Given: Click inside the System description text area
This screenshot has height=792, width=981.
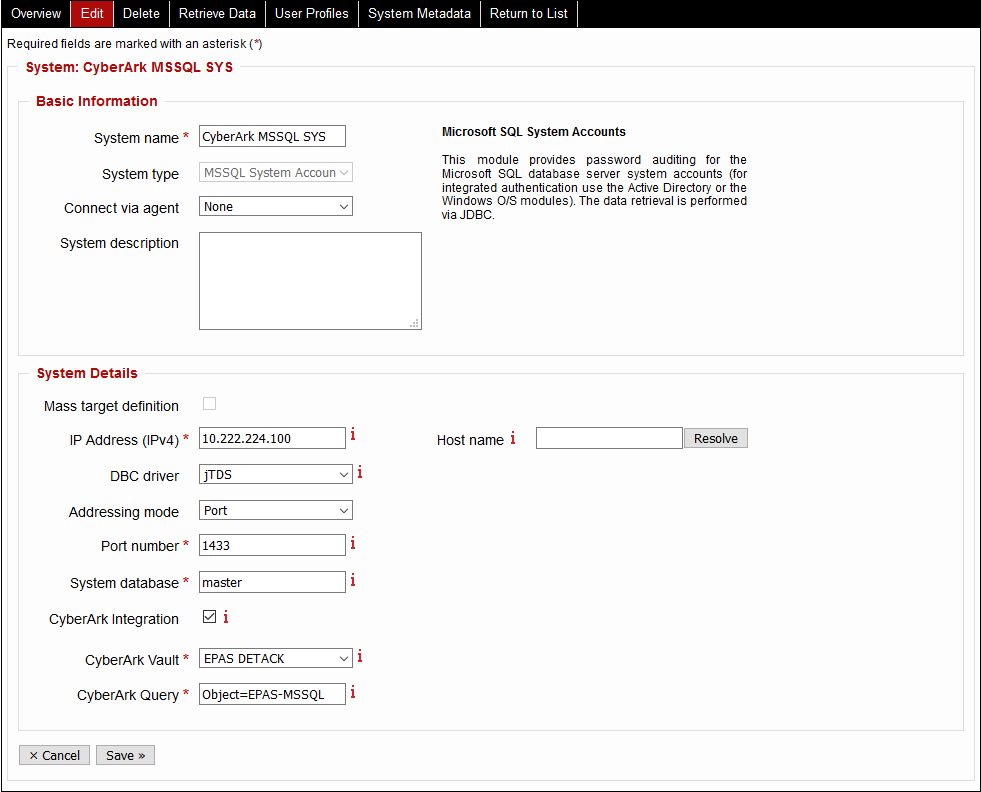Looking at the screenshot, I should [310, 280].
